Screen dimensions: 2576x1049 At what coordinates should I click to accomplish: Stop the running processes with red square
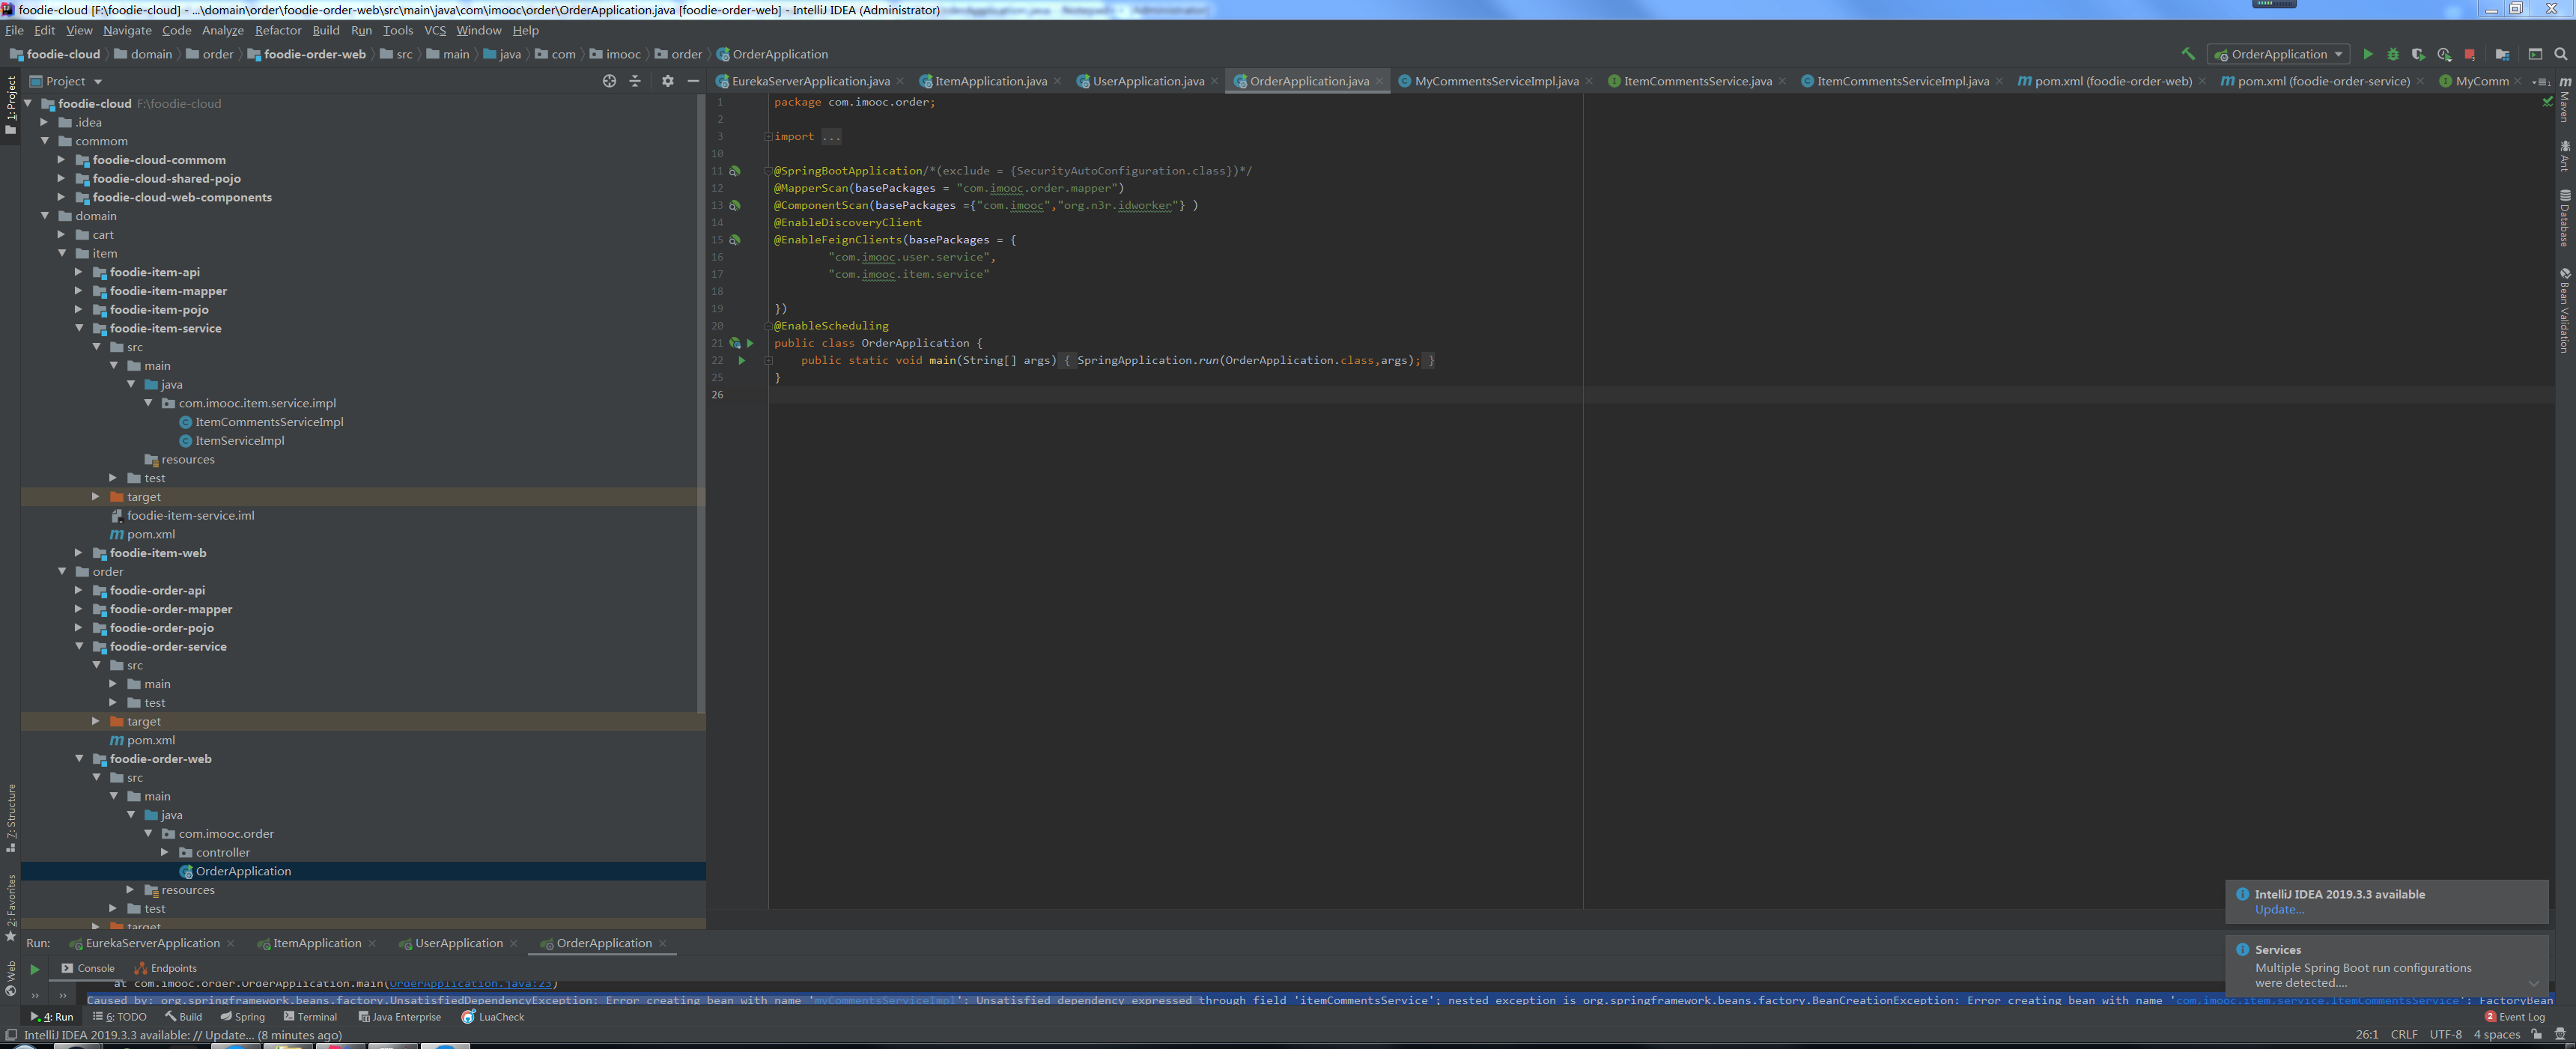tap(2470, 54)
